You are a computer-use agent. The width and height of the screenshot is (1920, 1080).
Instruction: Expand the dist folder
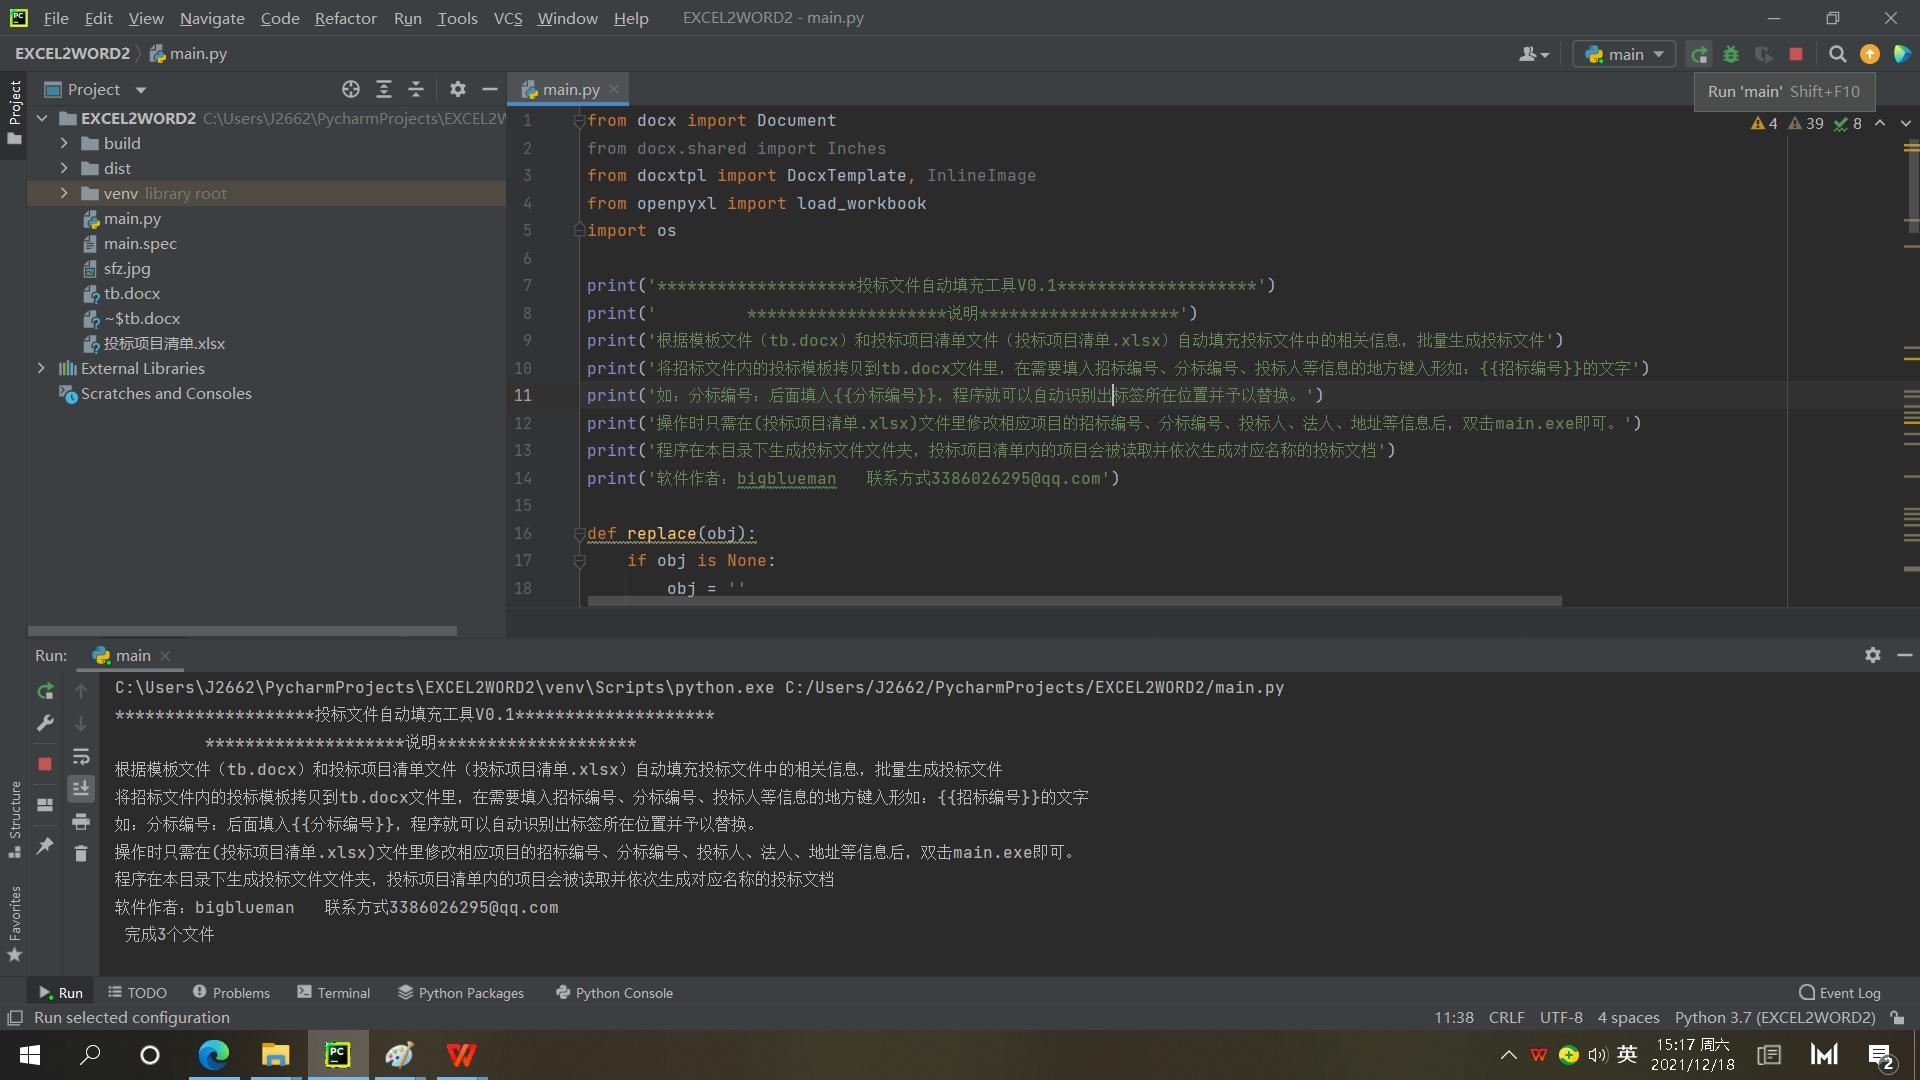pyautogui.click(x=64, y=168)
